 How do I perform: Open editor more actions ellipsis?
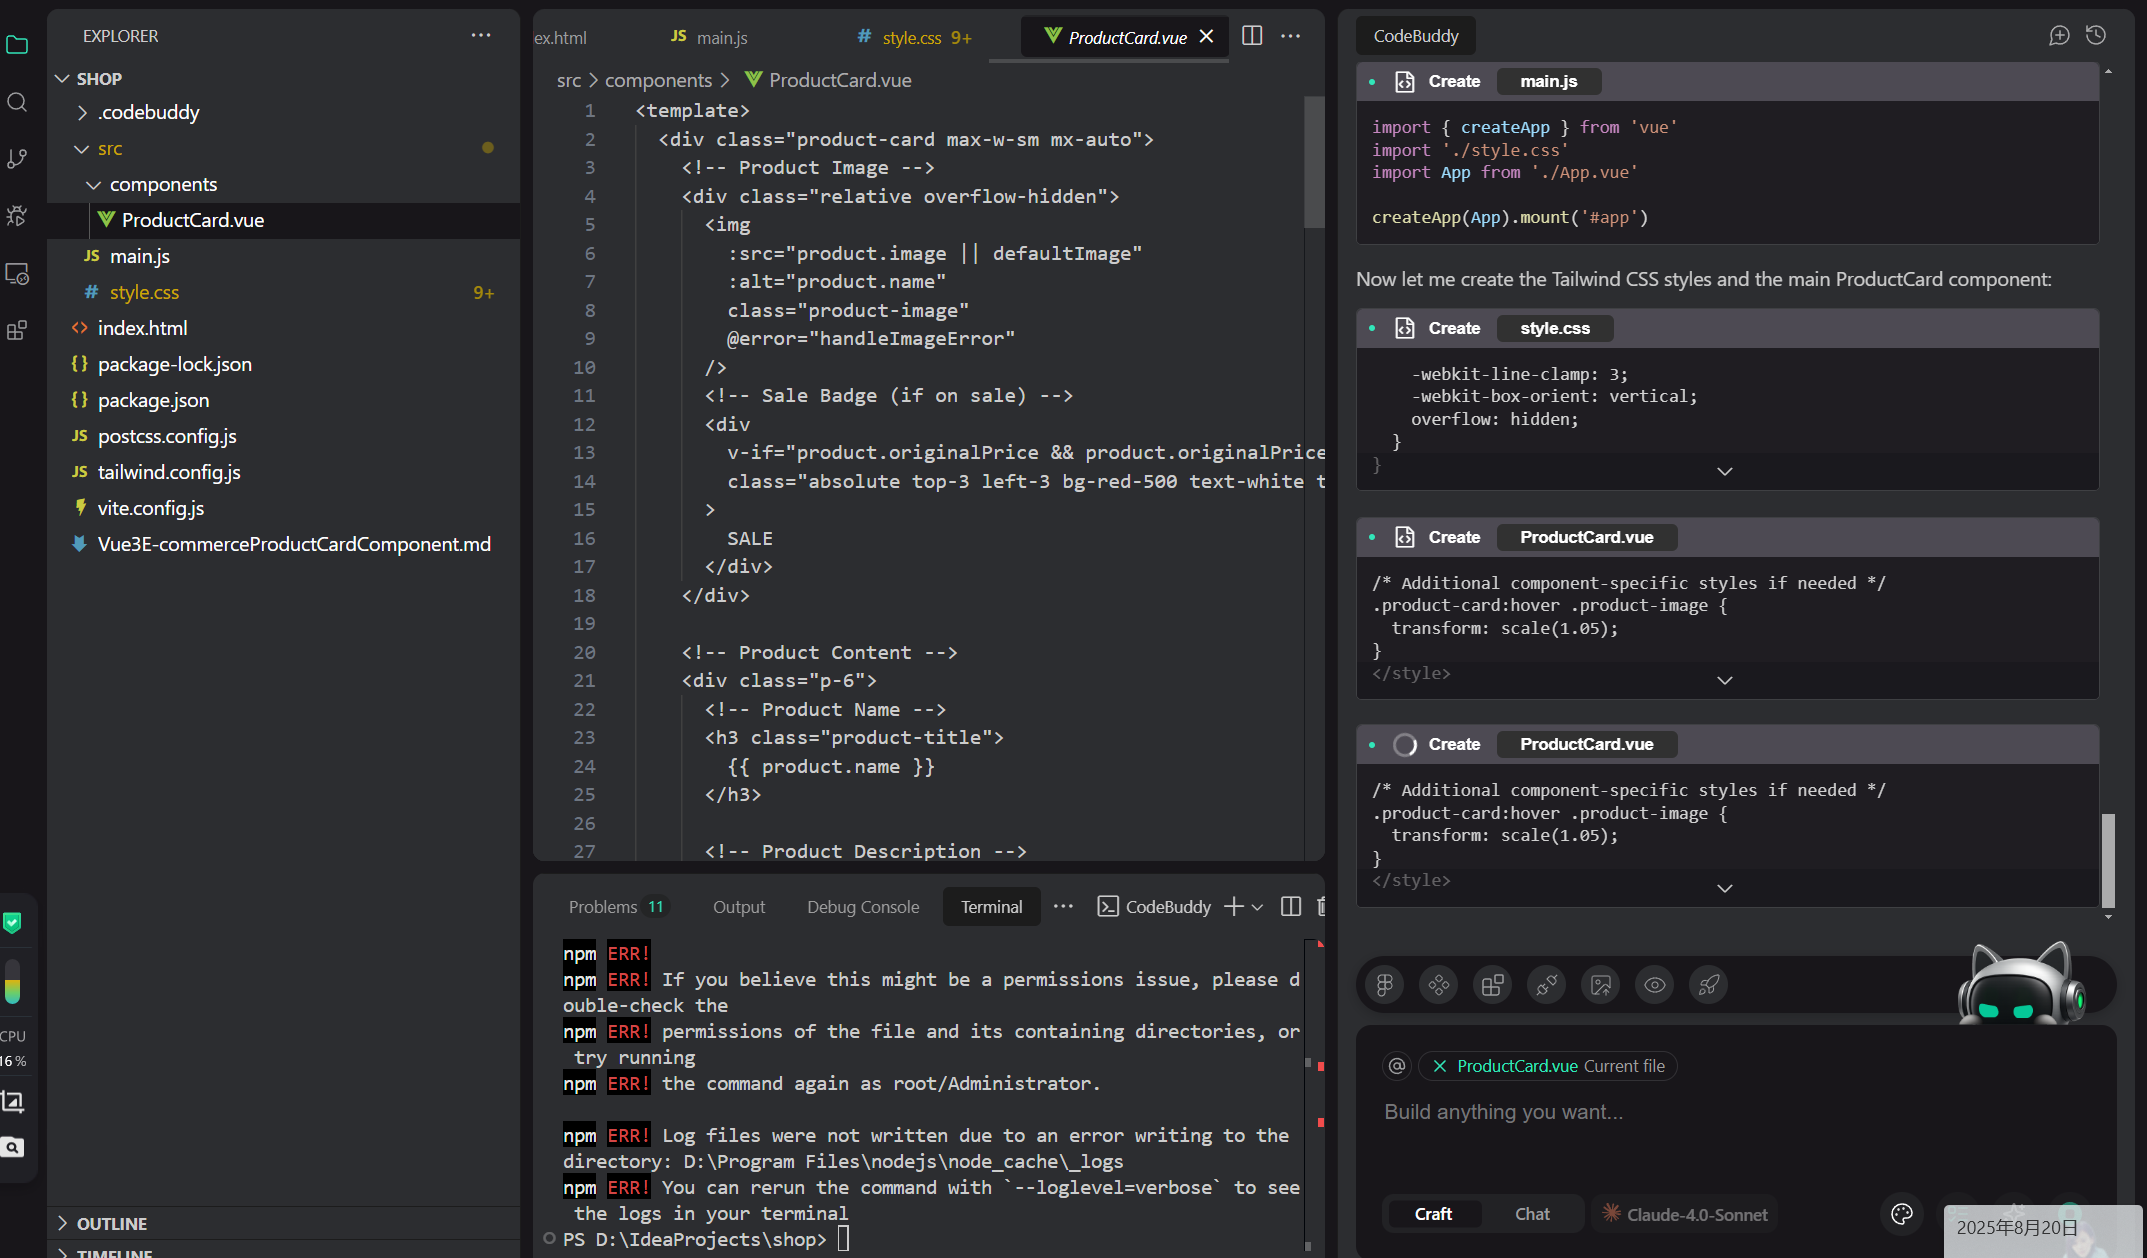click(x=1291, y=36)
